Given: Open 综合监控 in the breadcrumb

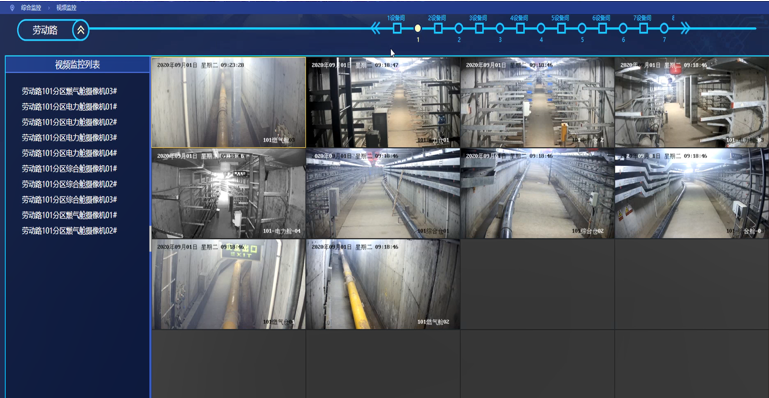Looking at the screenshot, I should pos(31,8).
